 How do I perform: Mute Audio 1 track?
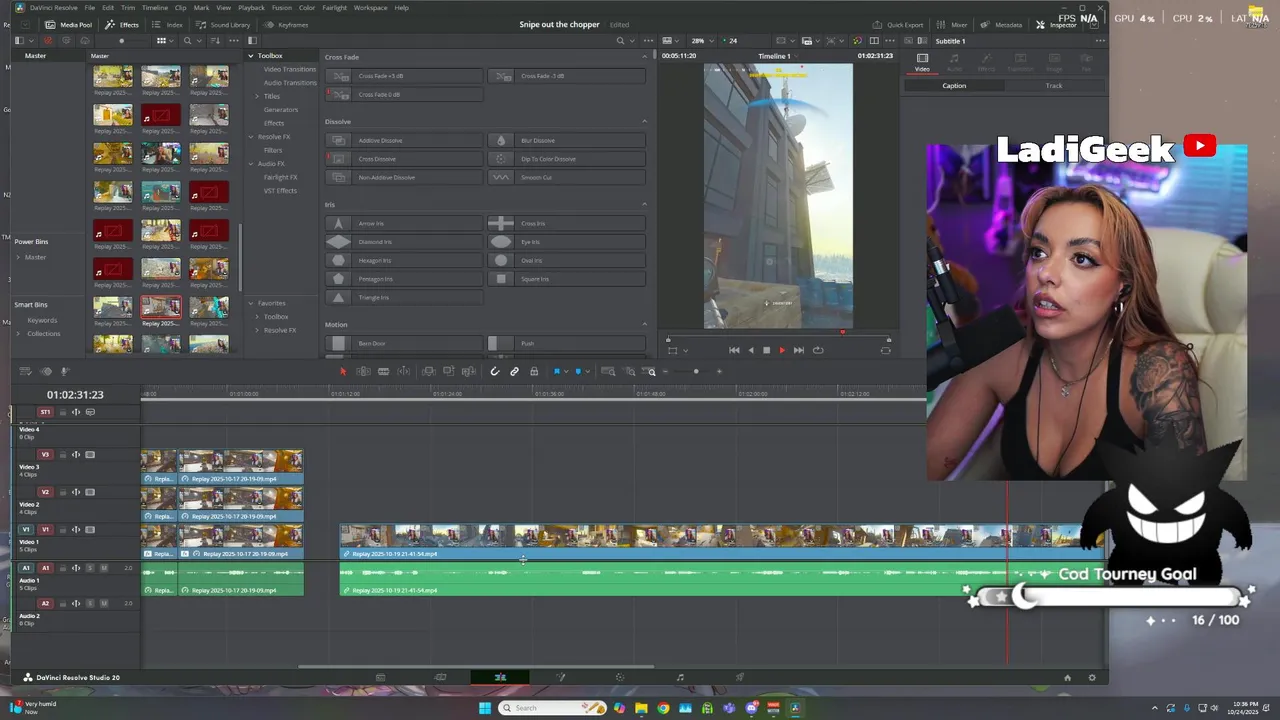(103, 568)
